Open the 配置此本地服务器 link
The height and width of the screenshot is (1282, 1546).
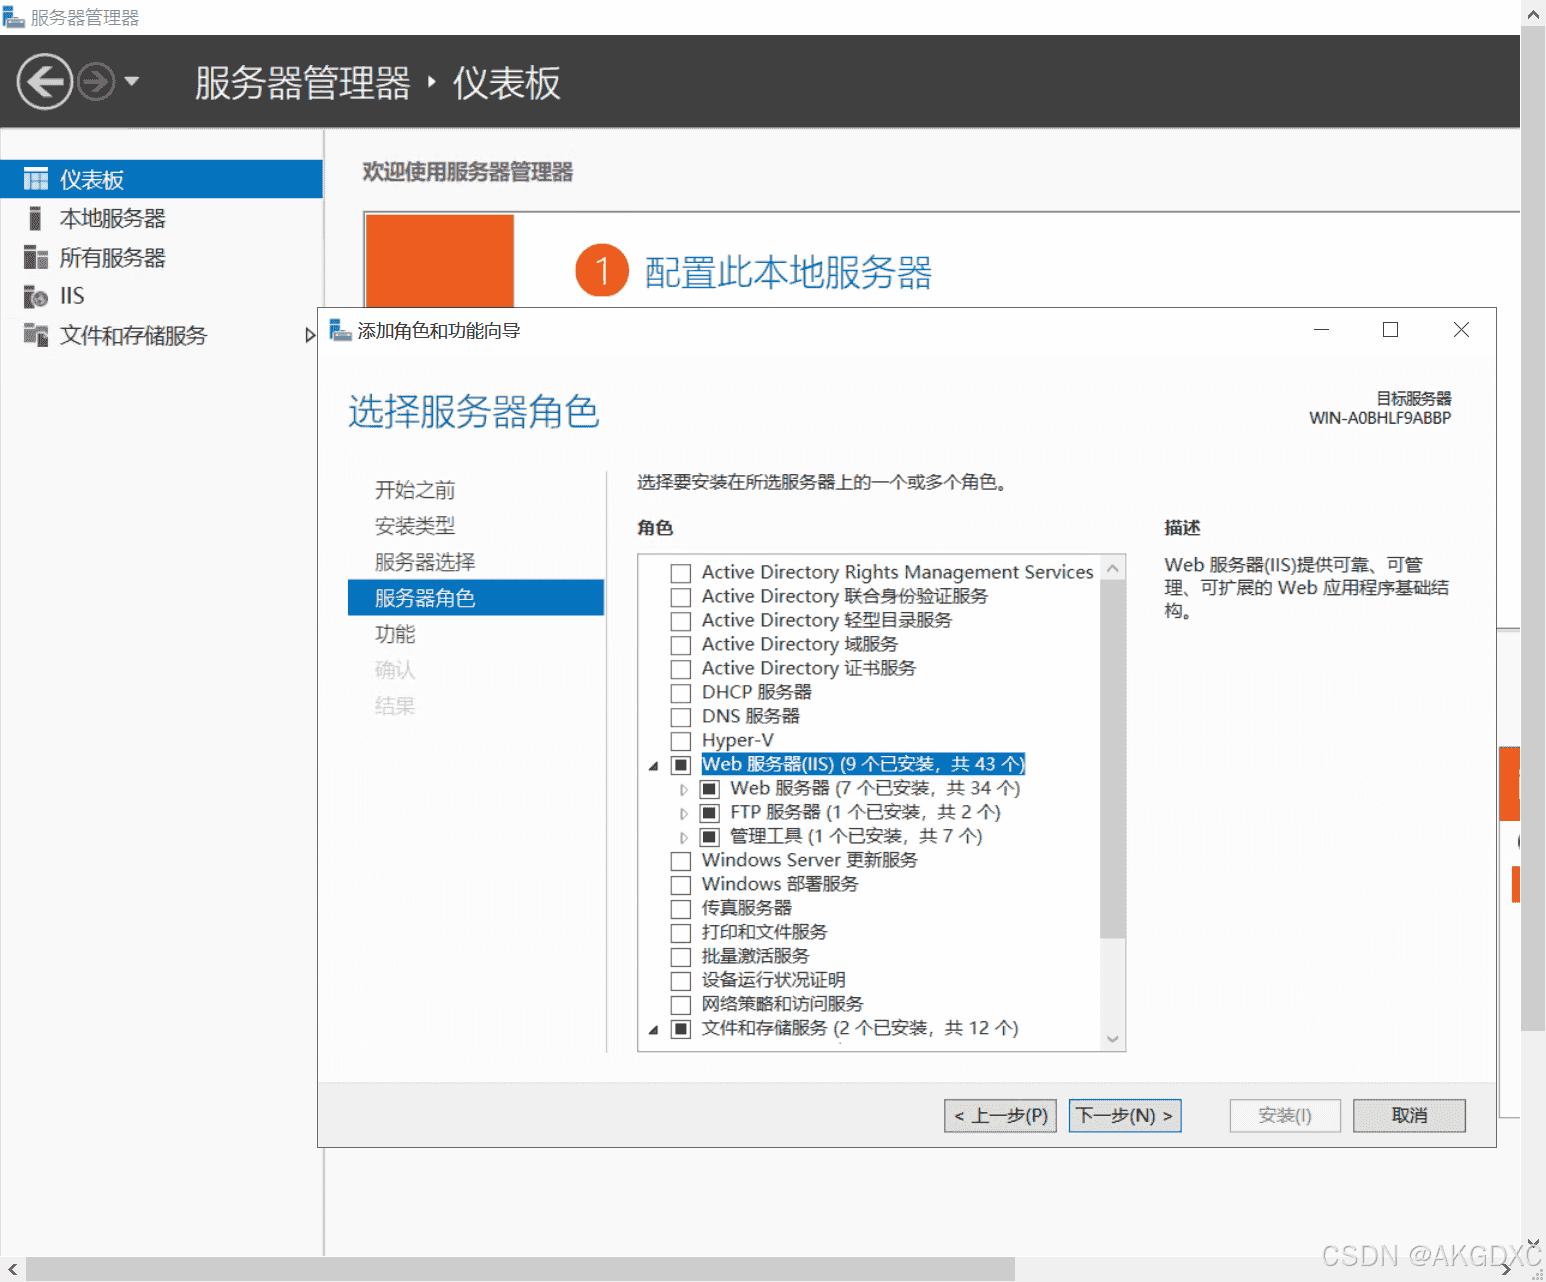(788, 272)
